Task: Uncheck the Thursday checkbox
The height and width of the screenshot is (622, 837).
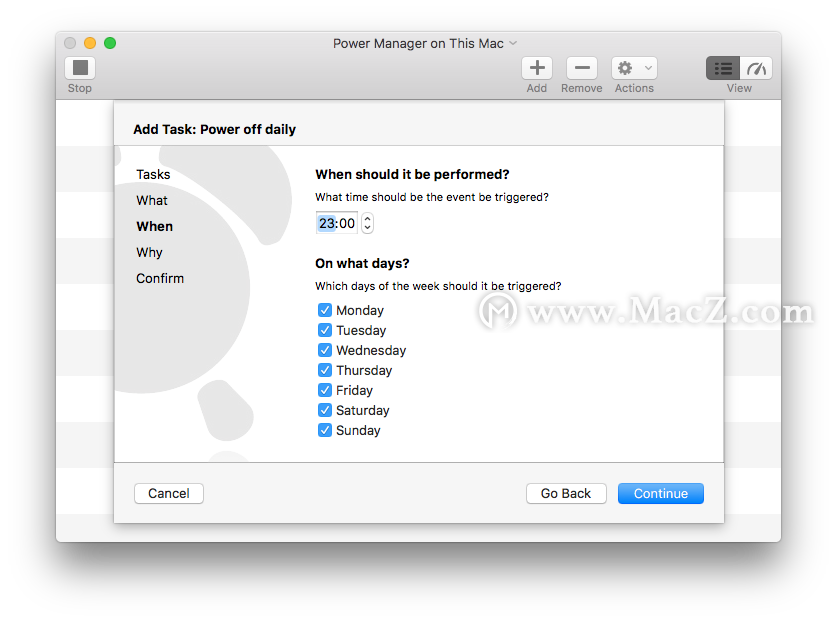Action: (x=325, y=370)
